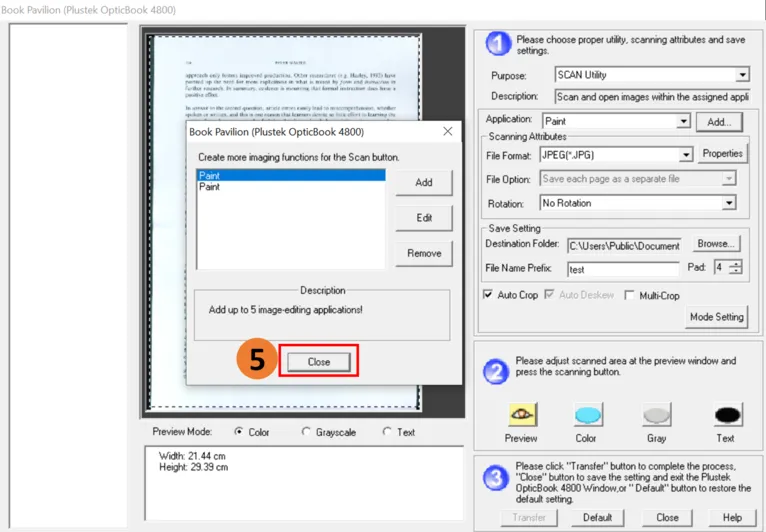
Task: Click the Close button in the dialog
Action: [319, 362]
